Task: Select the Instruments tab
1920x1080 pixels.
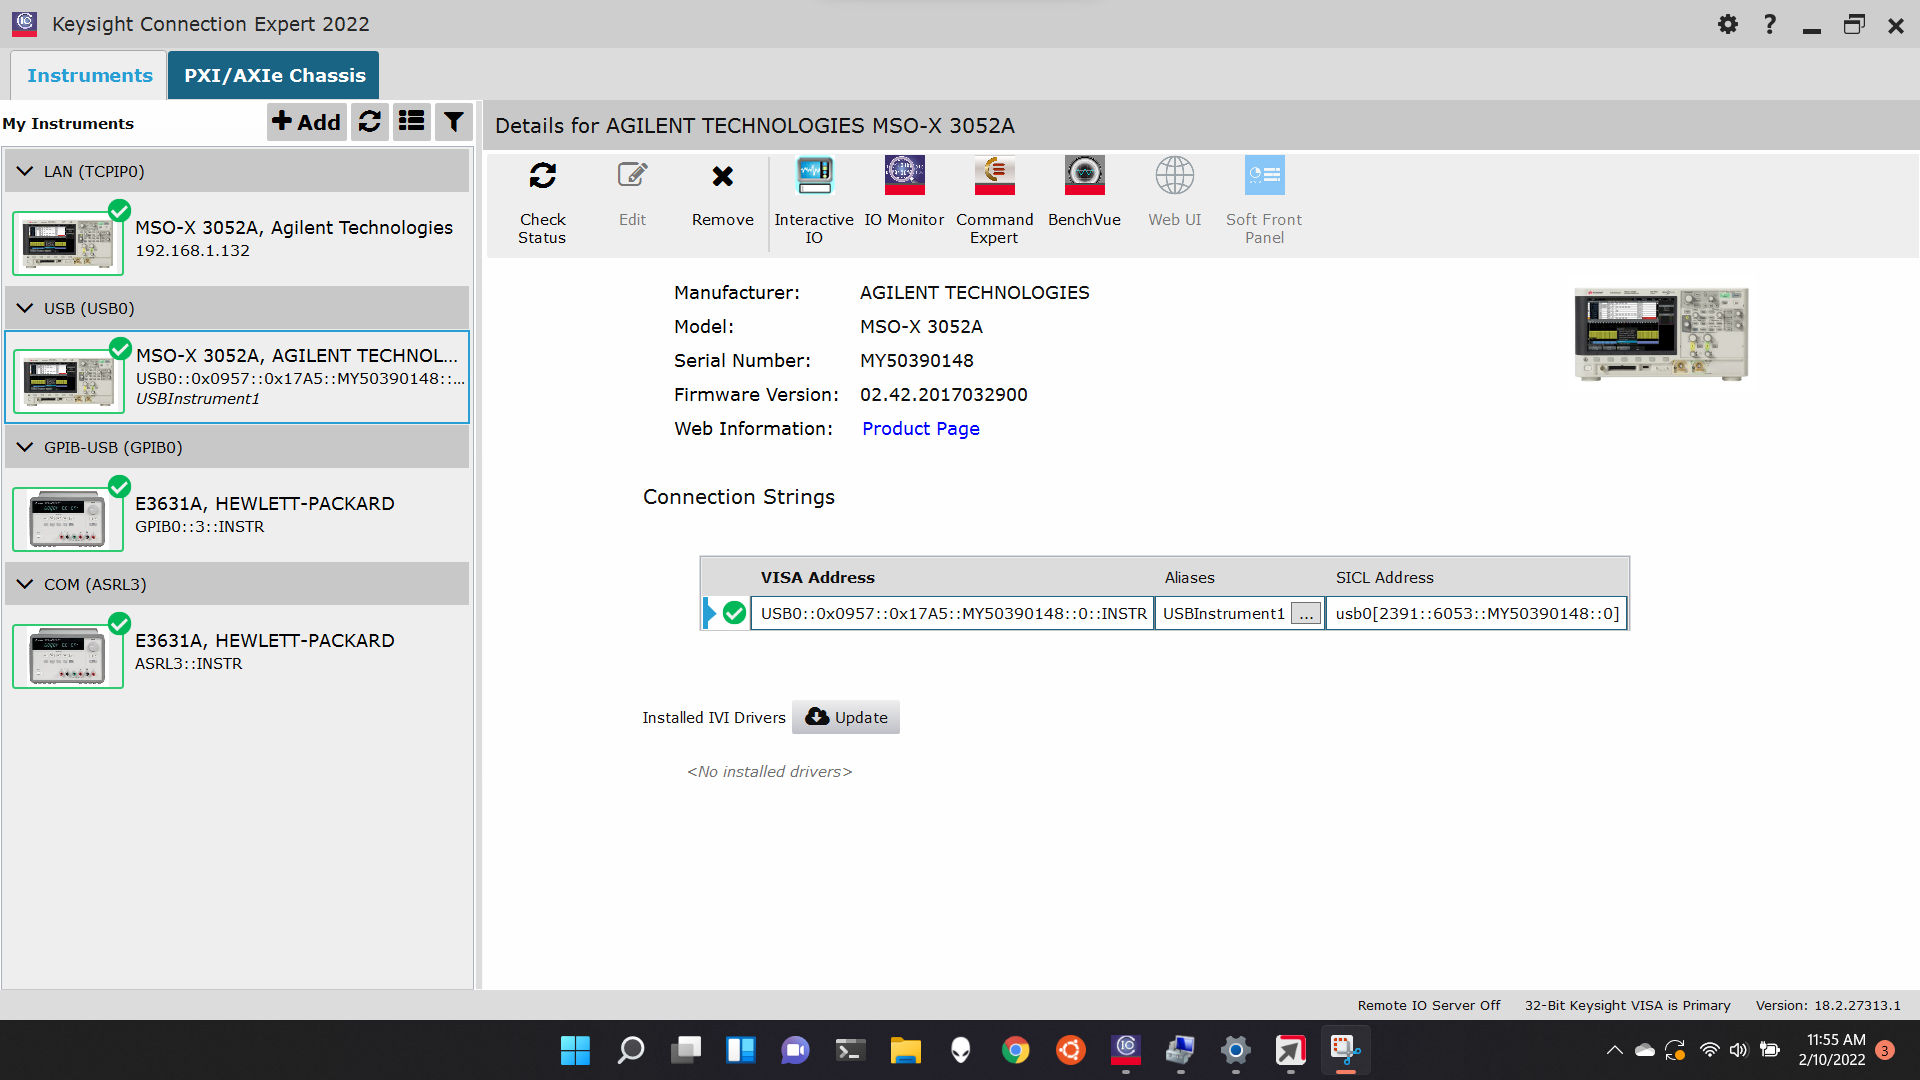Action: click(x=90, y=75)
